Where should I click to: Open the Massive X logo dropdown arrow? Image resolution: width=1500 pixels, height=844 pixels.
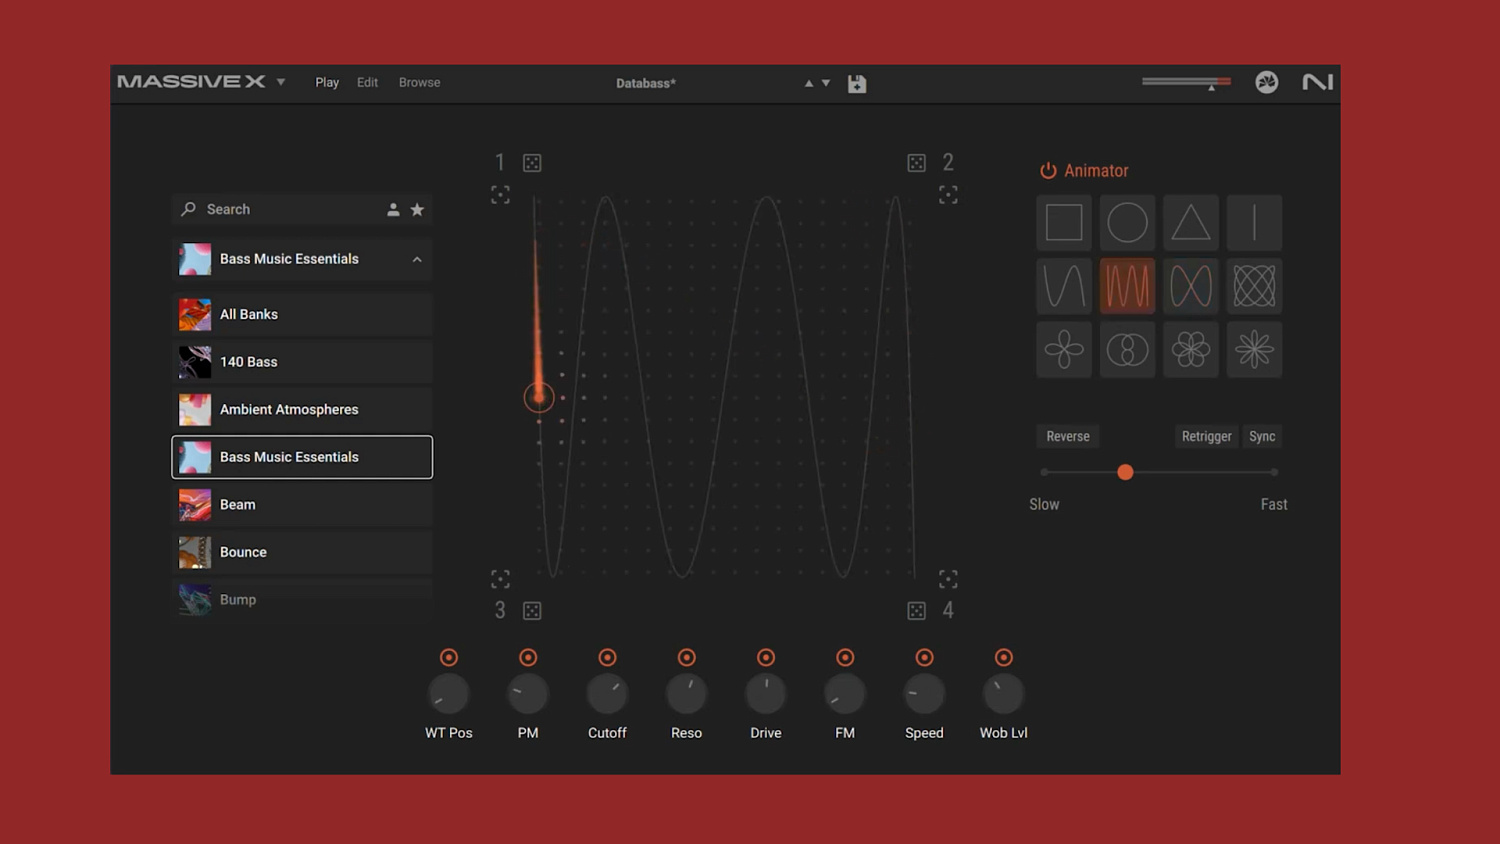[x=281, y=83]
